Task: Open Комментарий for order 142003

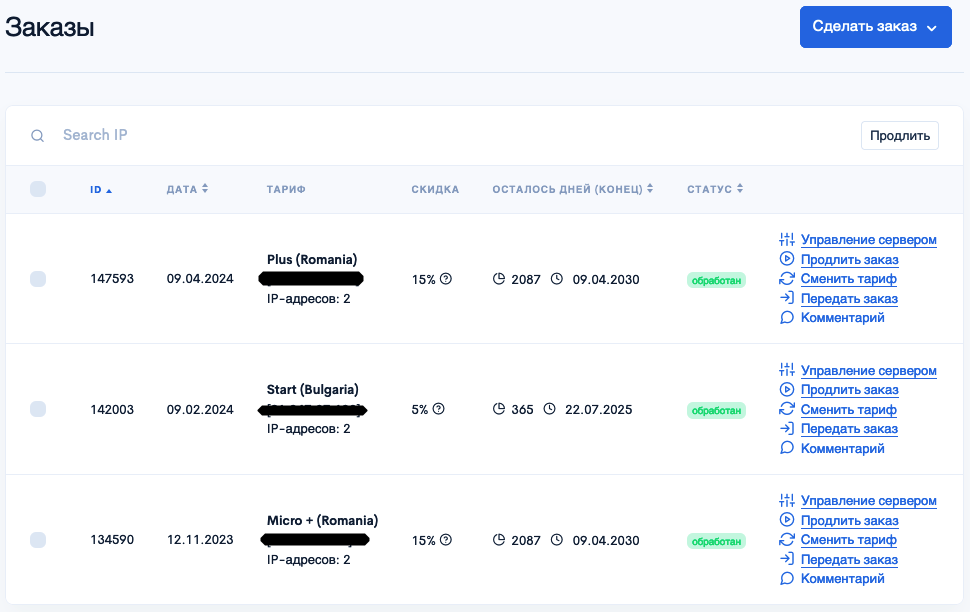Action: pyautogui.click(x=843, y=448)
